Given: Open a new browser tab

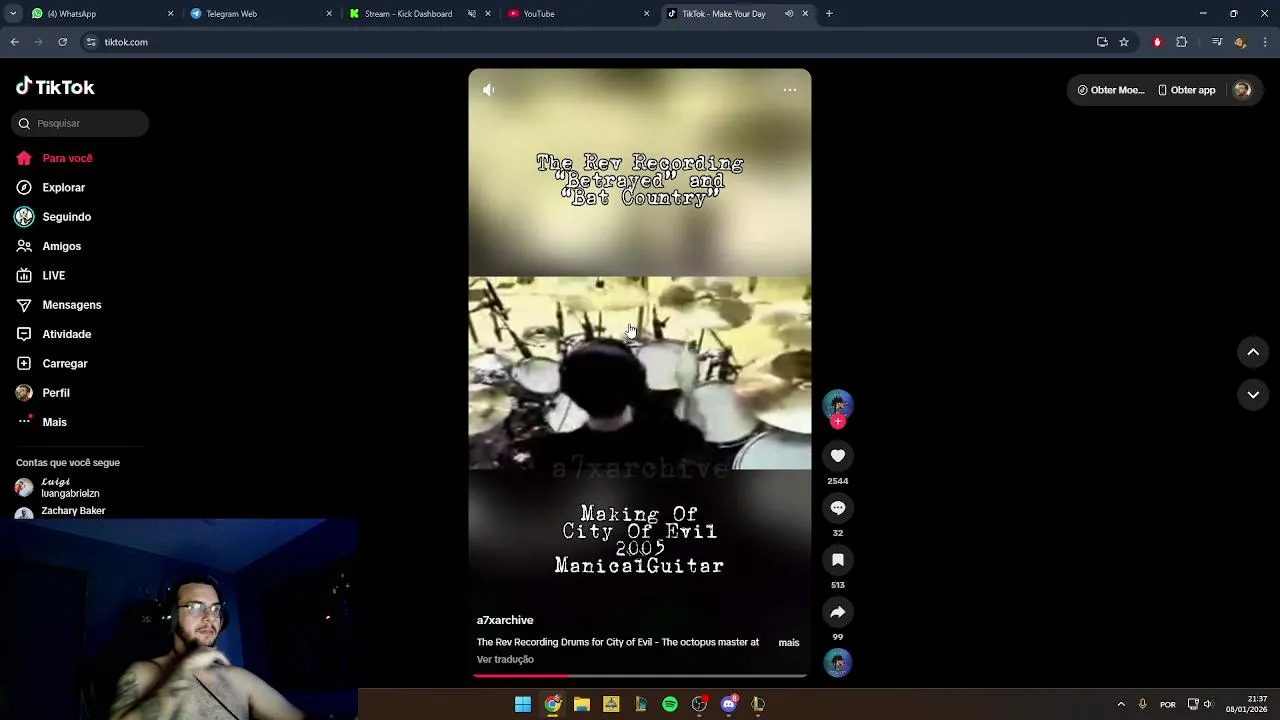Looking at the screenshot, I should (829, 14).
